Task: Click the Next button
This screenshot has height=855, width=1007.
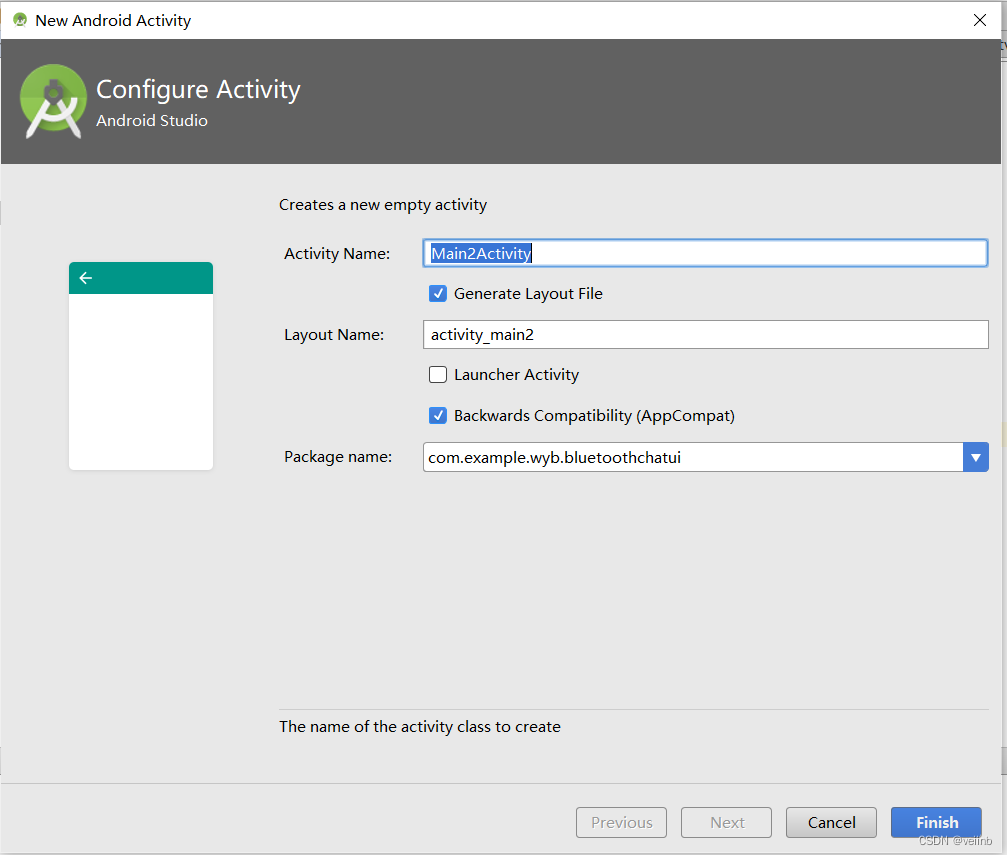Action: (x=727, y=822)
